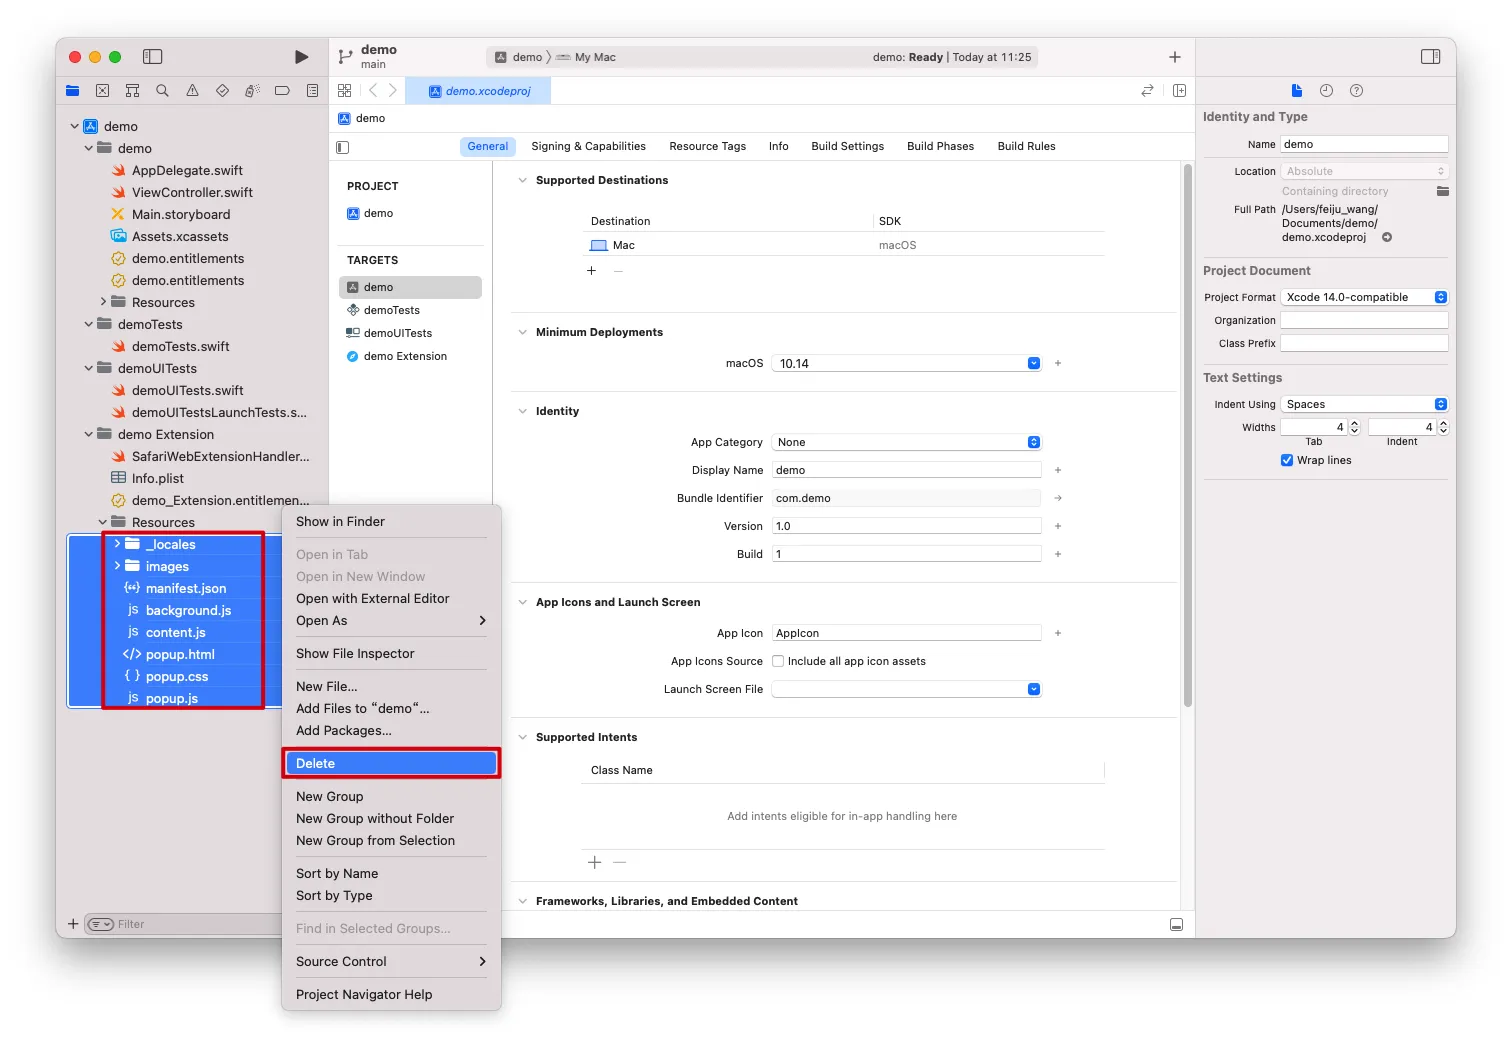1512x1037 pixels.
Task: Show the Quick Help inspector
Action: click(1356, 91)
